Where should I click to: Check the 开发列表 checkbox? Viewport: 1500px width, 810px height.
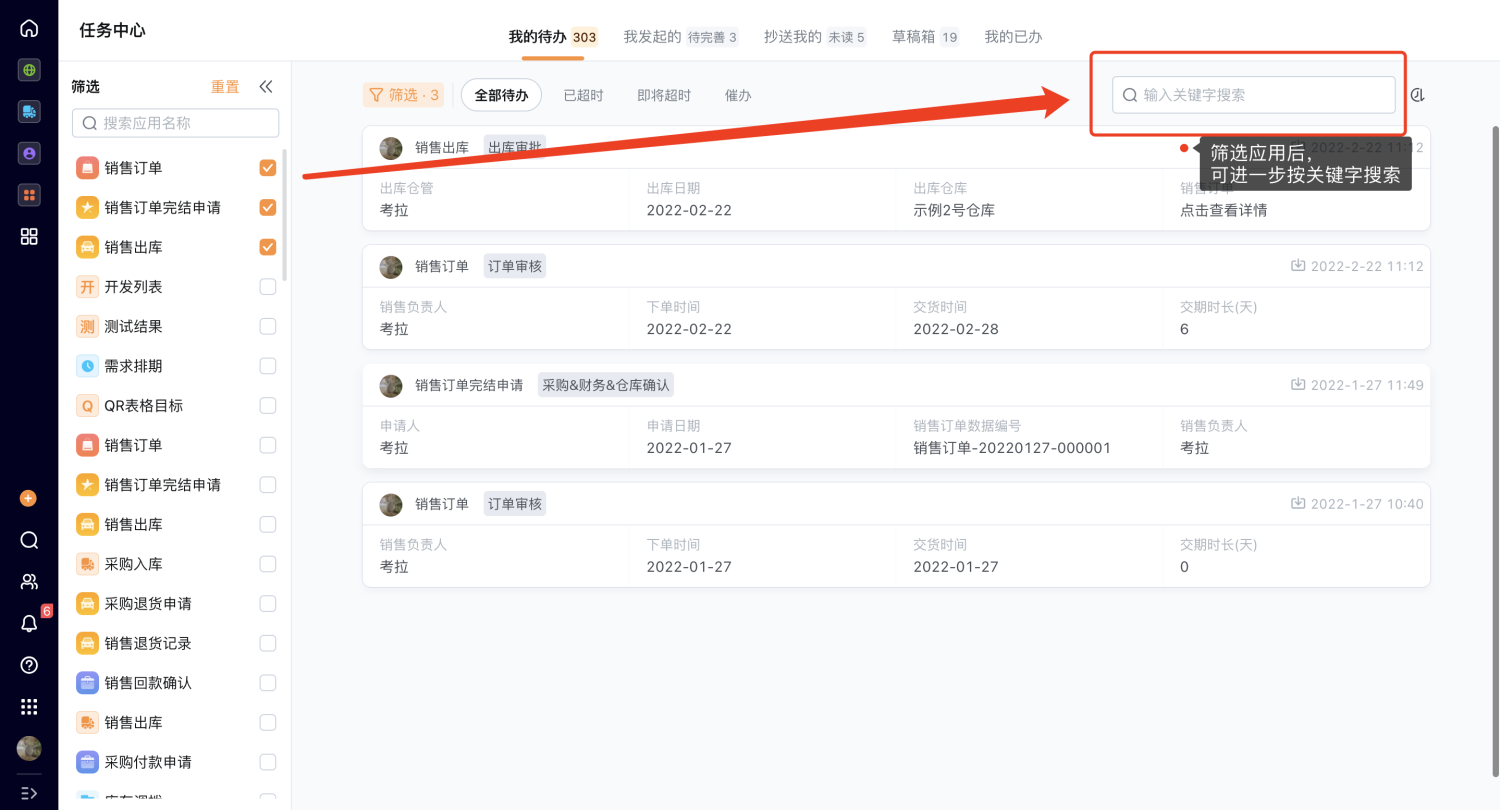pyautogui.click(x=267, y=287)
